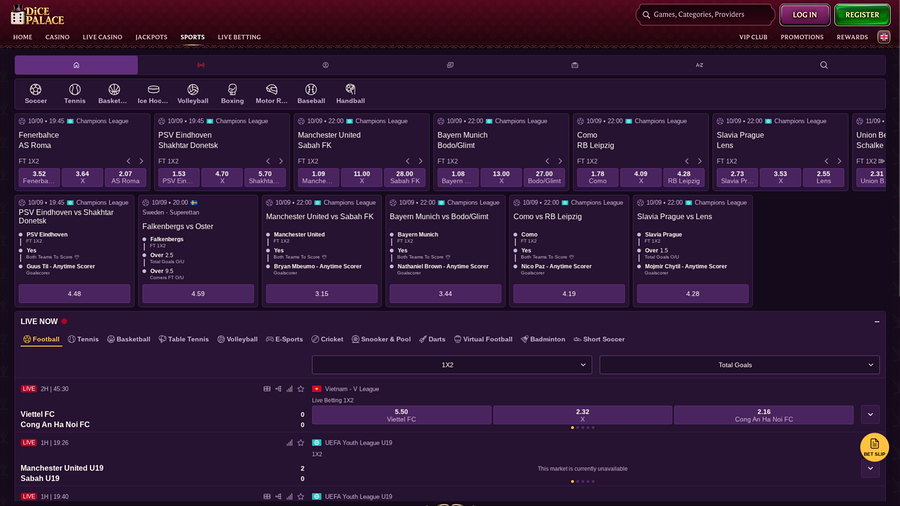Click the live events icon tab
900x506 pixels.
pyautogui.click(x=201, y=65)
